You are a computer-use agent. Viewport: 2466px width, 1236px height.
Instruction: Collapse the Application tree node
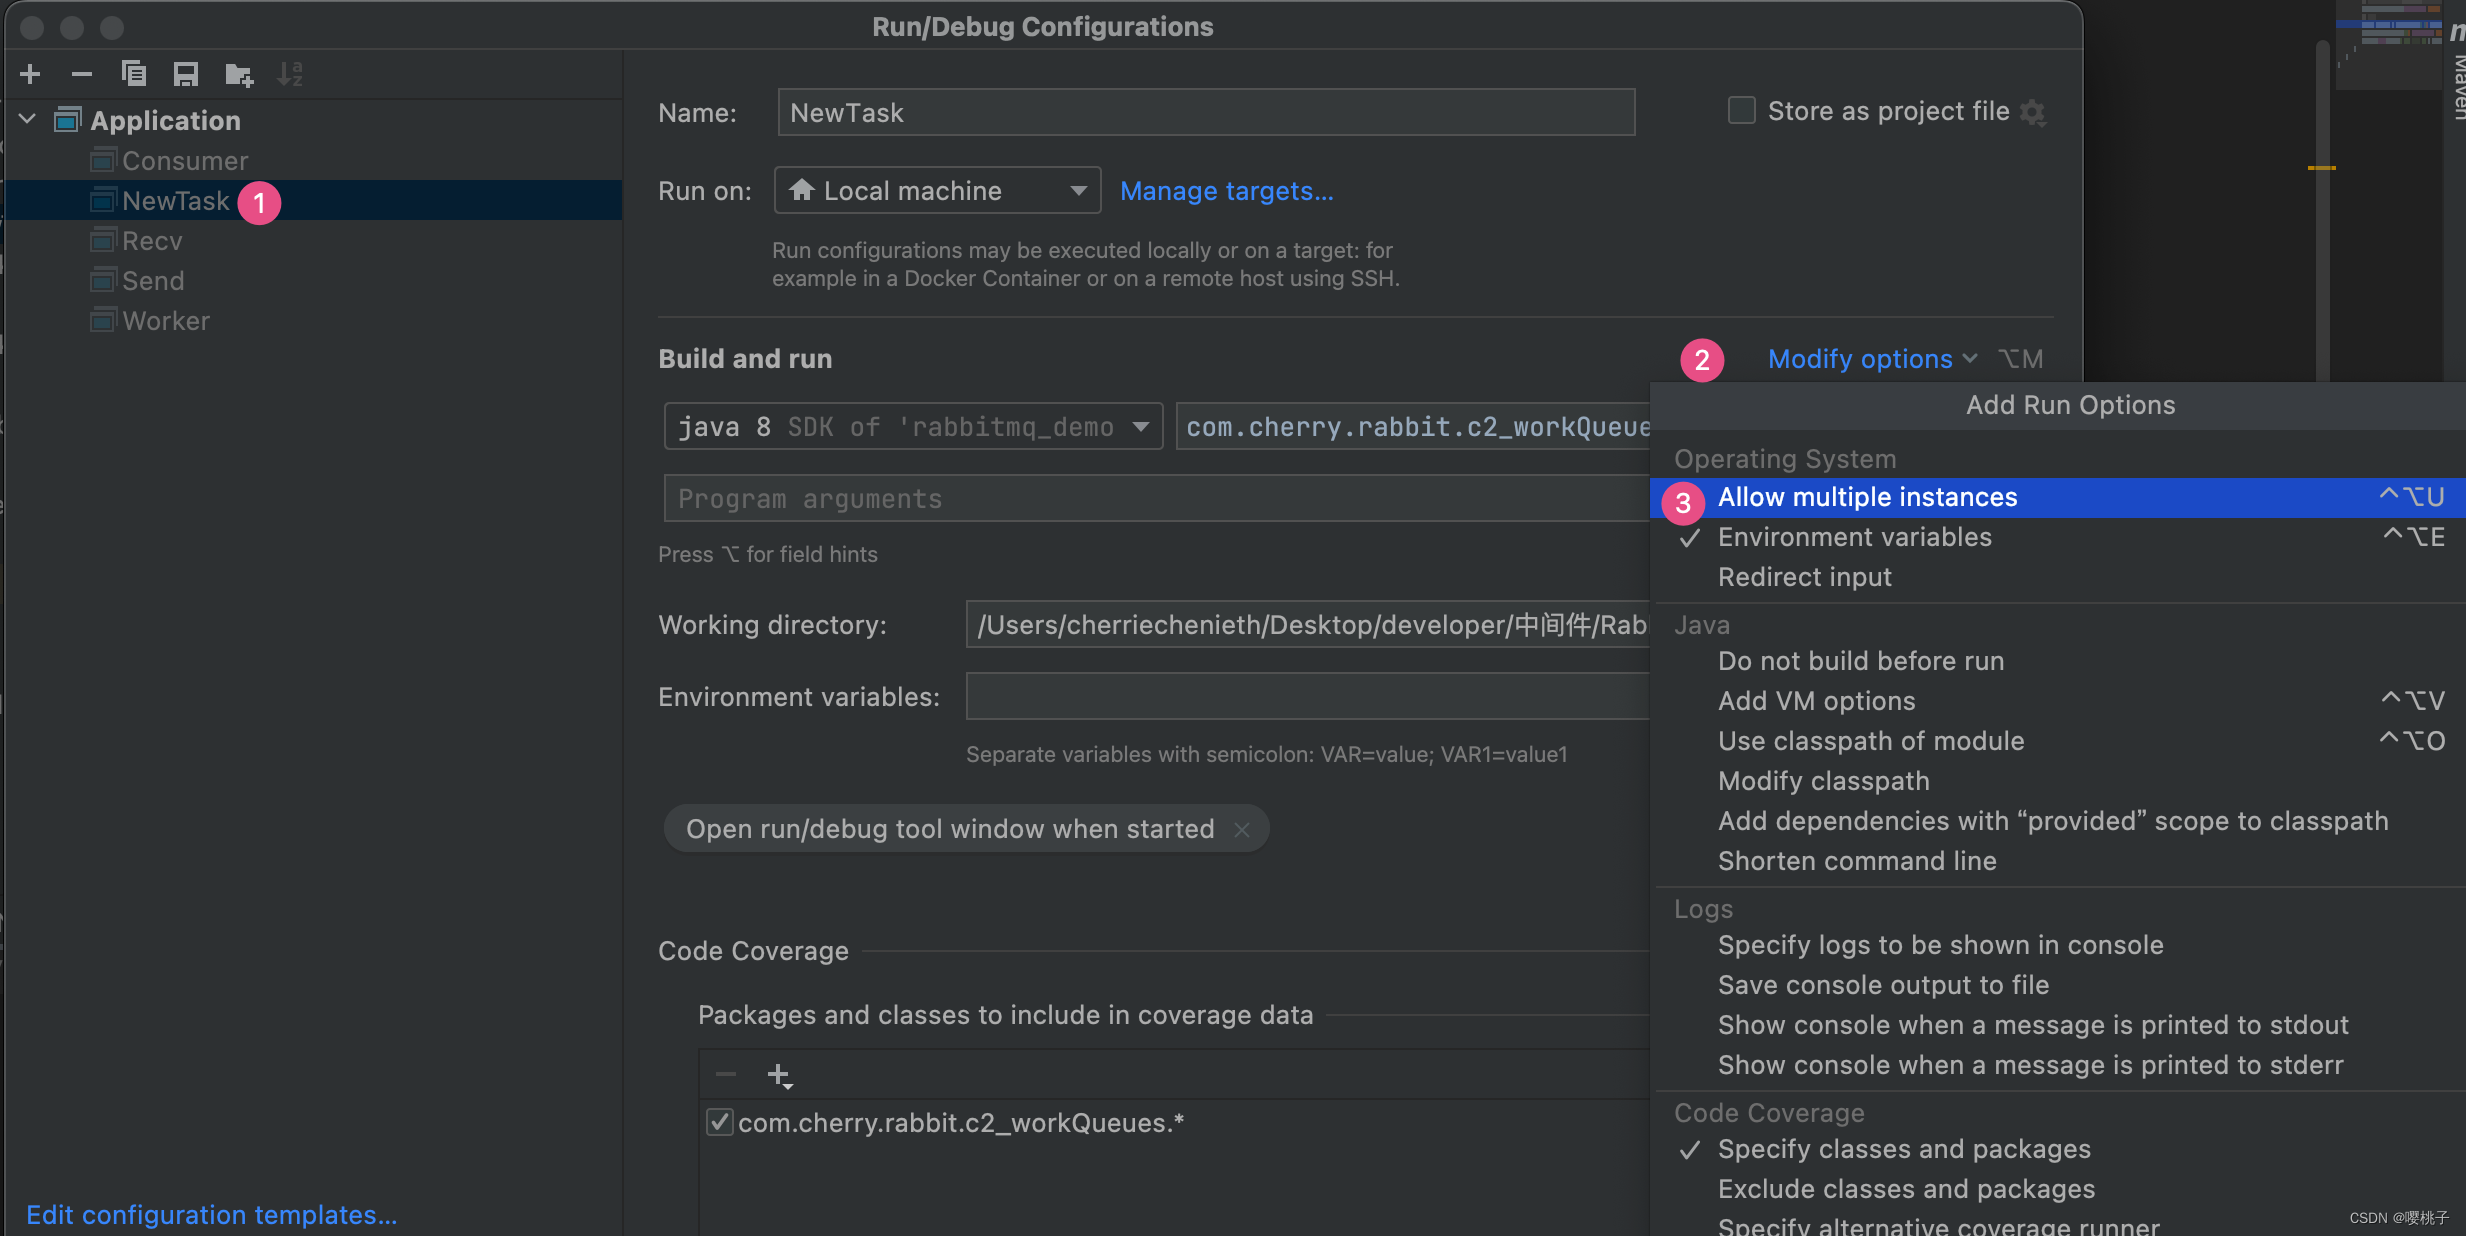[28, 120]
